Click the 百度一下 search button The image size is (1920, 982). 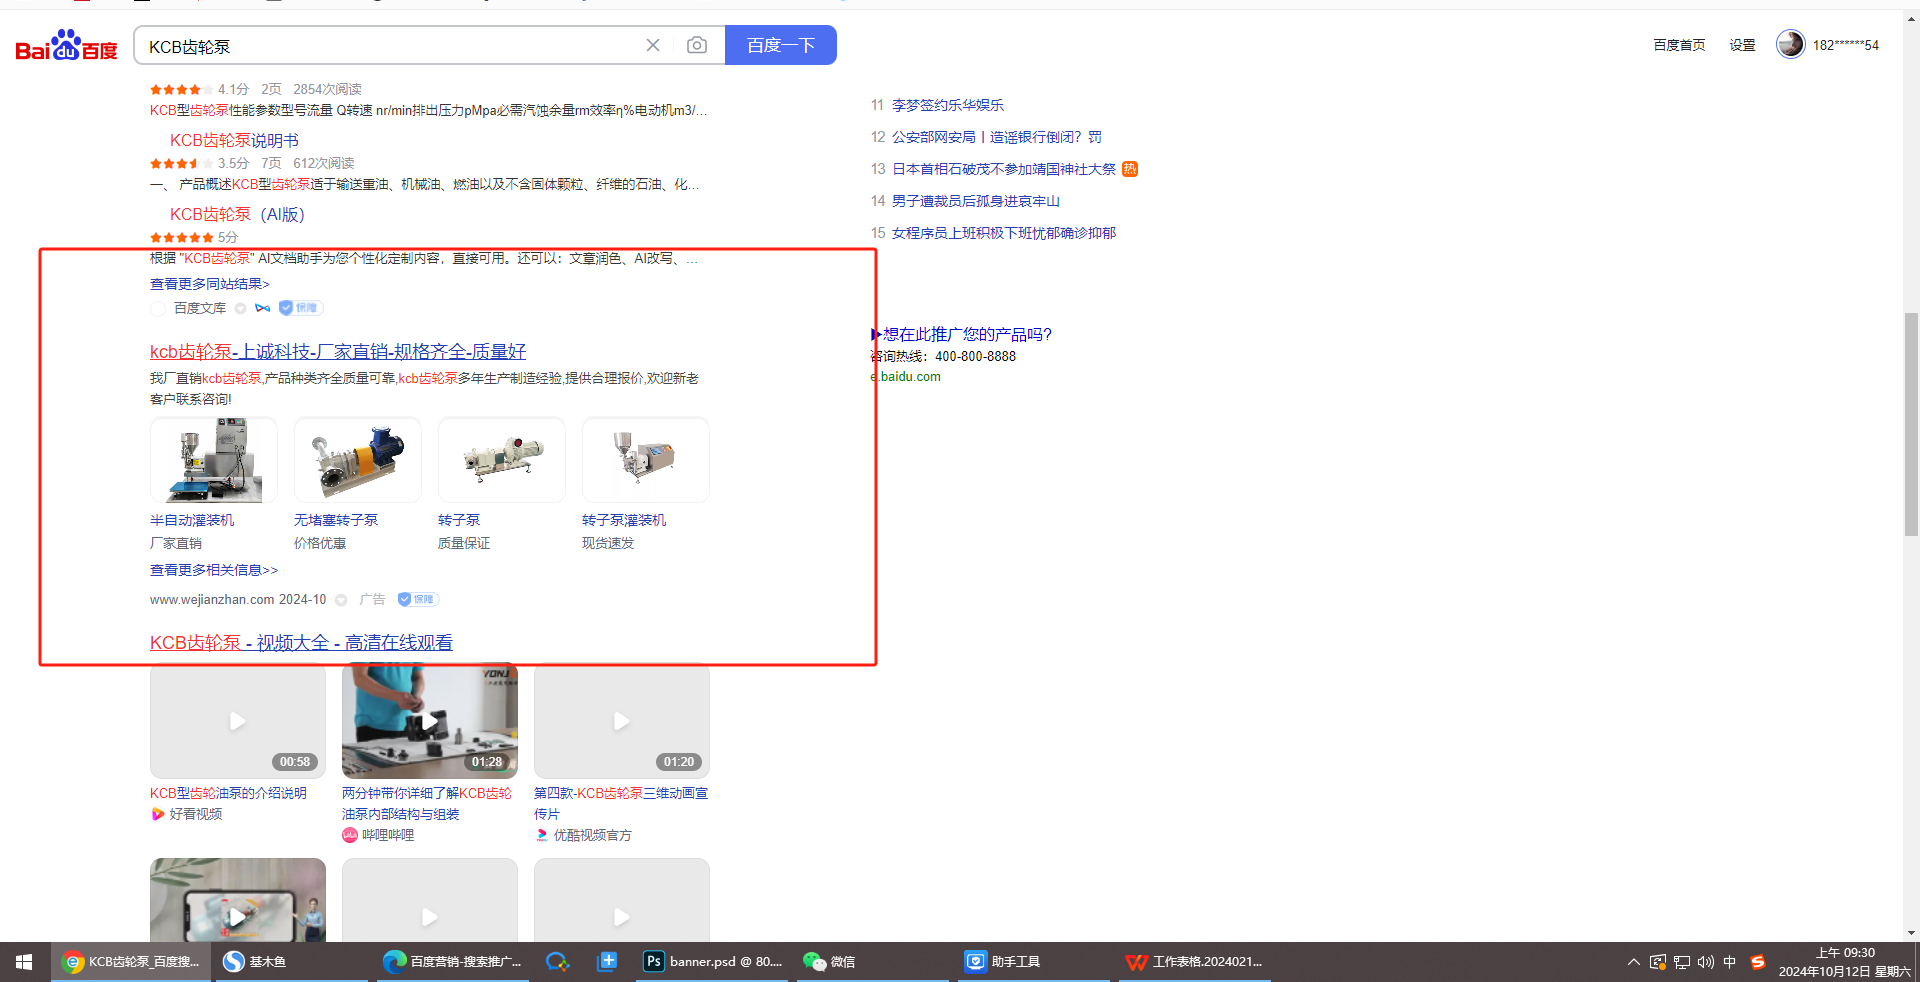[781, 45]
